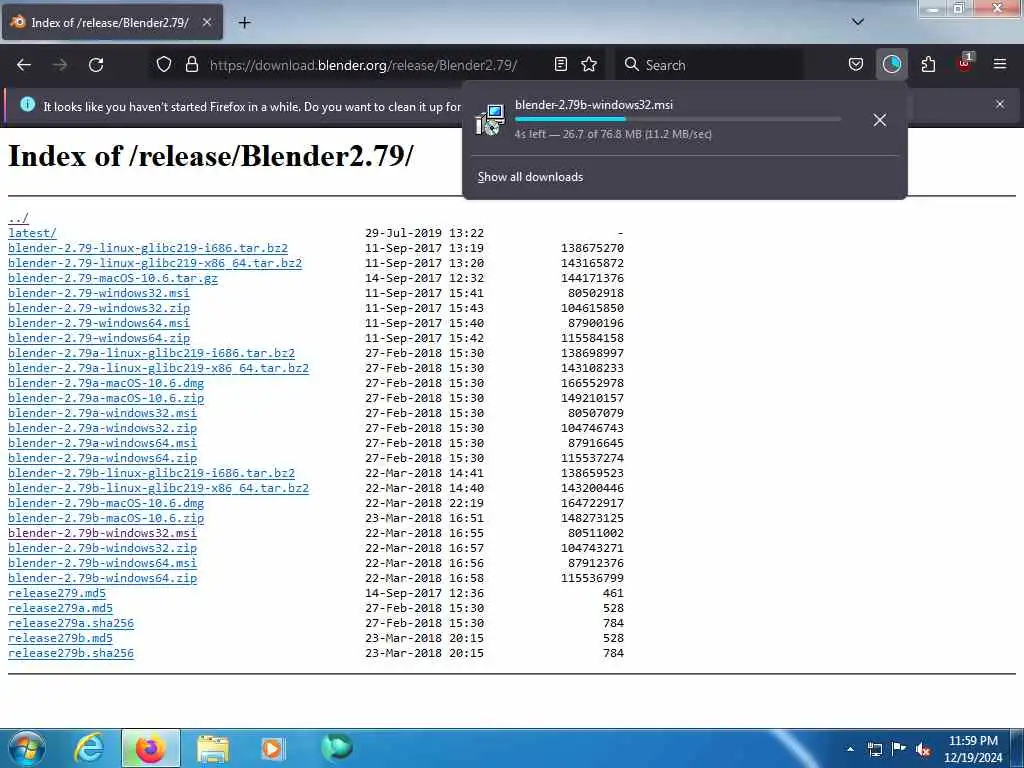1024x768 pixels.
Task: Download blender-2.79b-macOS-10.6.dmg
Action: coord(106,504)
